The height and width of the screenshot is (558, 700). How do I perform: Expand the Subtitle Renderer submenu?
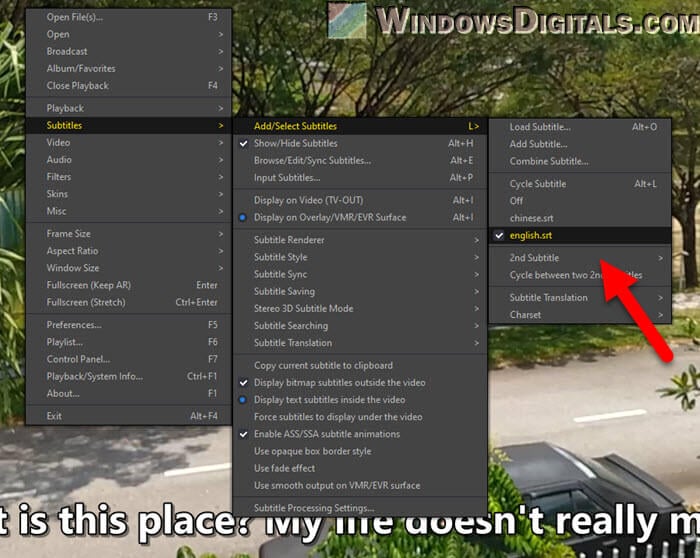pyautogui.click(x=360, y=240)
